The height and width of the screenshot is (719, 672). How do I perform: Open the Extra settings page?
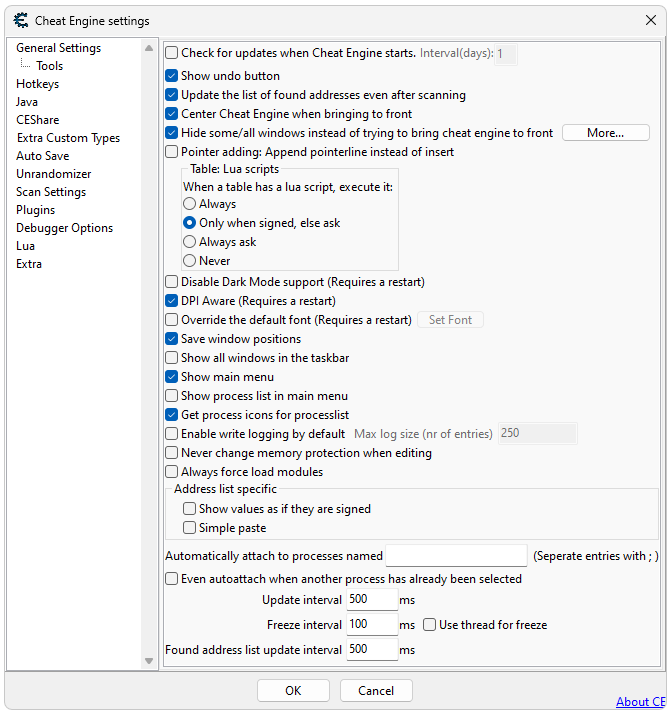coord(29,264)
